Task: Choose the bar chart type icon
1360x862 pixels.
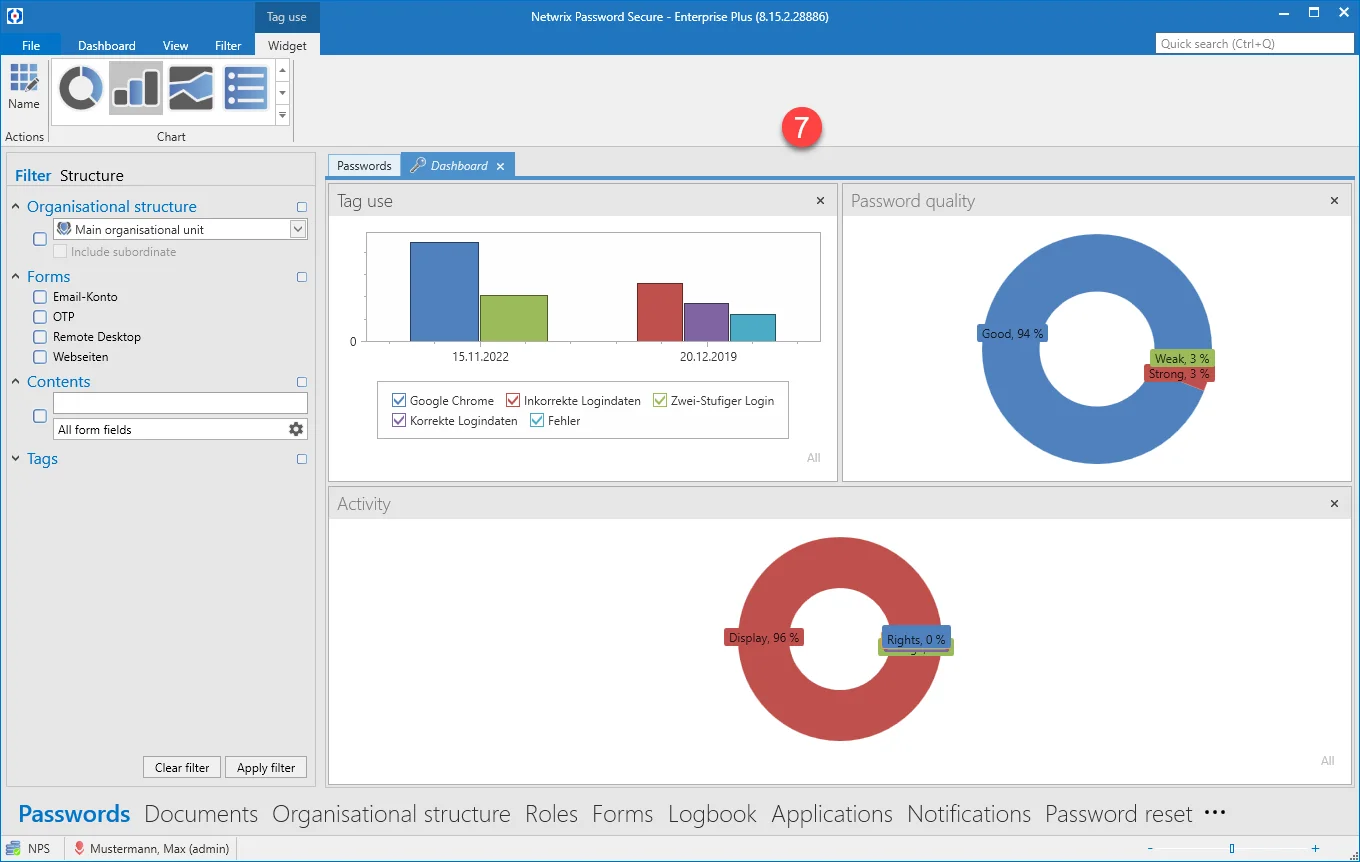Action: (x=136, y=88)
